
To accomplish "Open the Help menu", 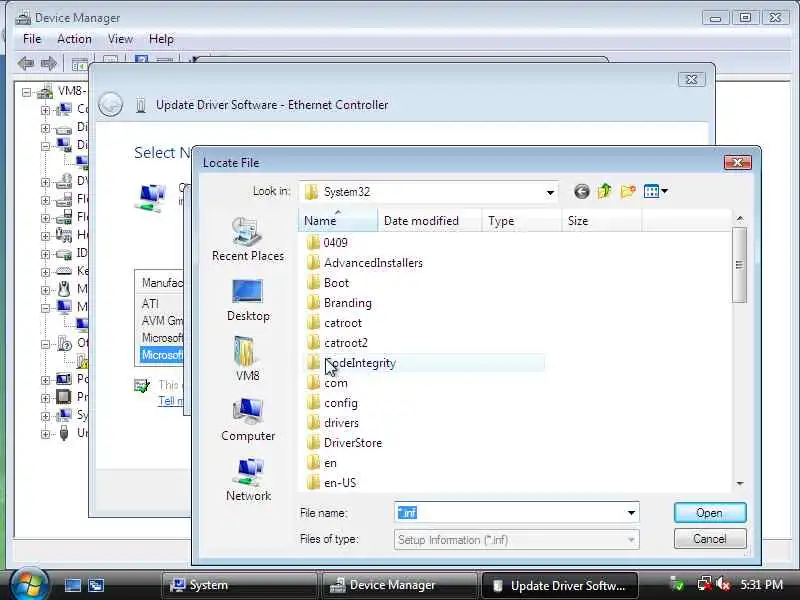I will pyautogui.click(x=161, y=39).
